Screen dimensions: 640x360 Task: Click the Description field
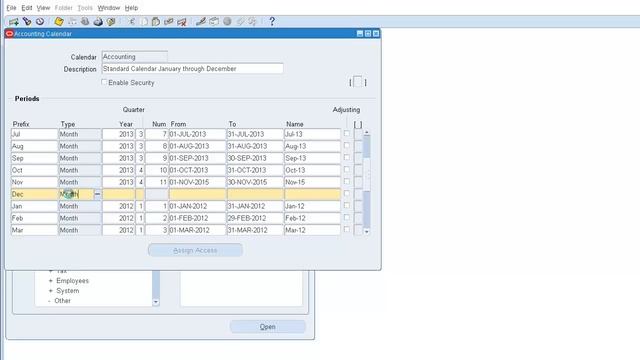[192, 69]
